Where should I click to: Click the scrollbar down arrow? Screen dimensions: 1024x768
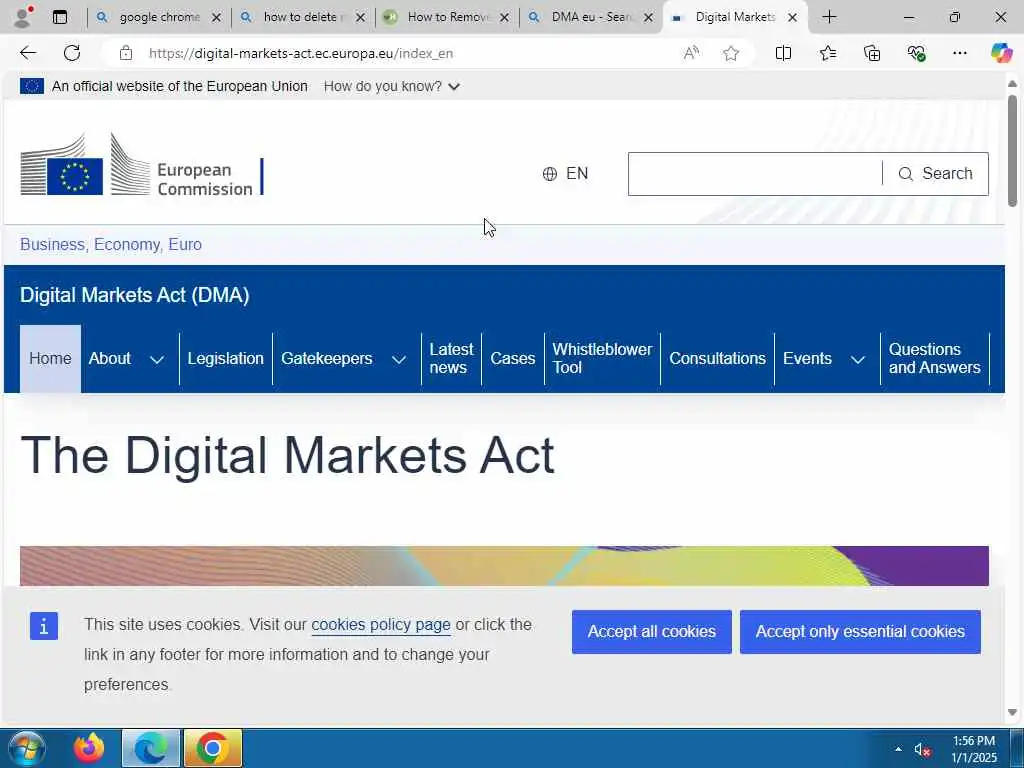[x=1012, y=712]
